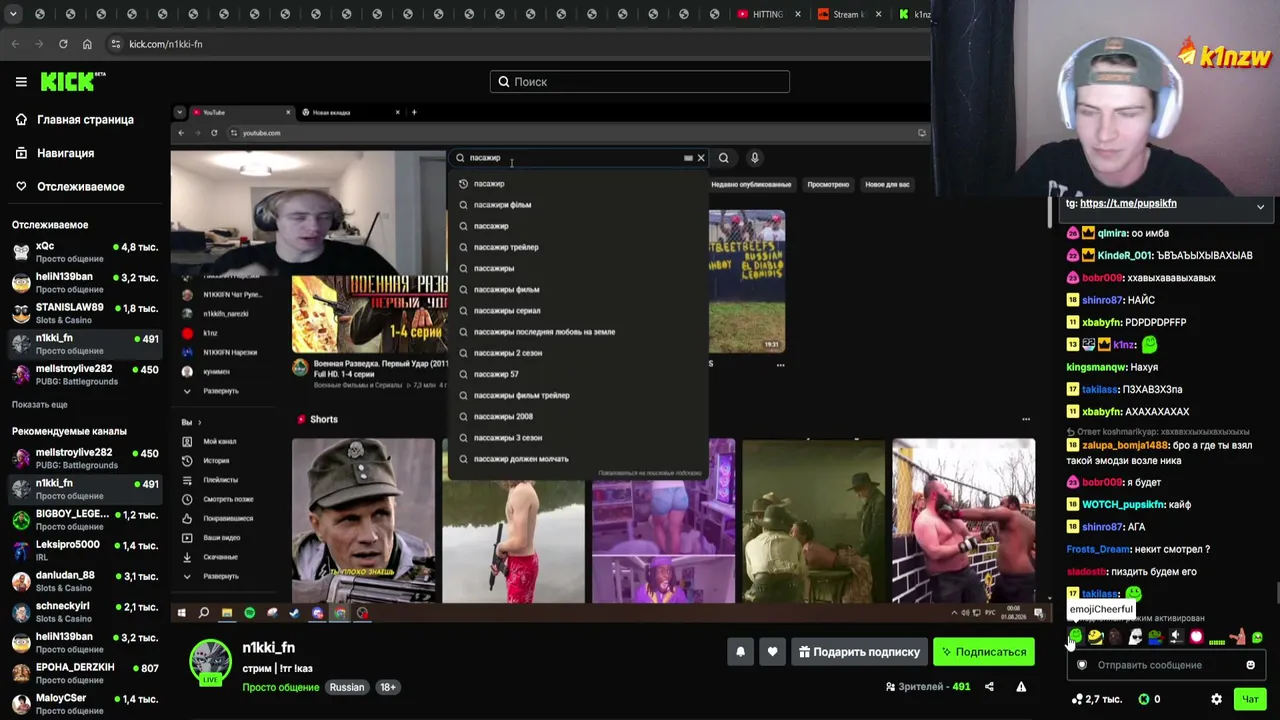Open the Short with the soldier in cap

coord(363,521)
